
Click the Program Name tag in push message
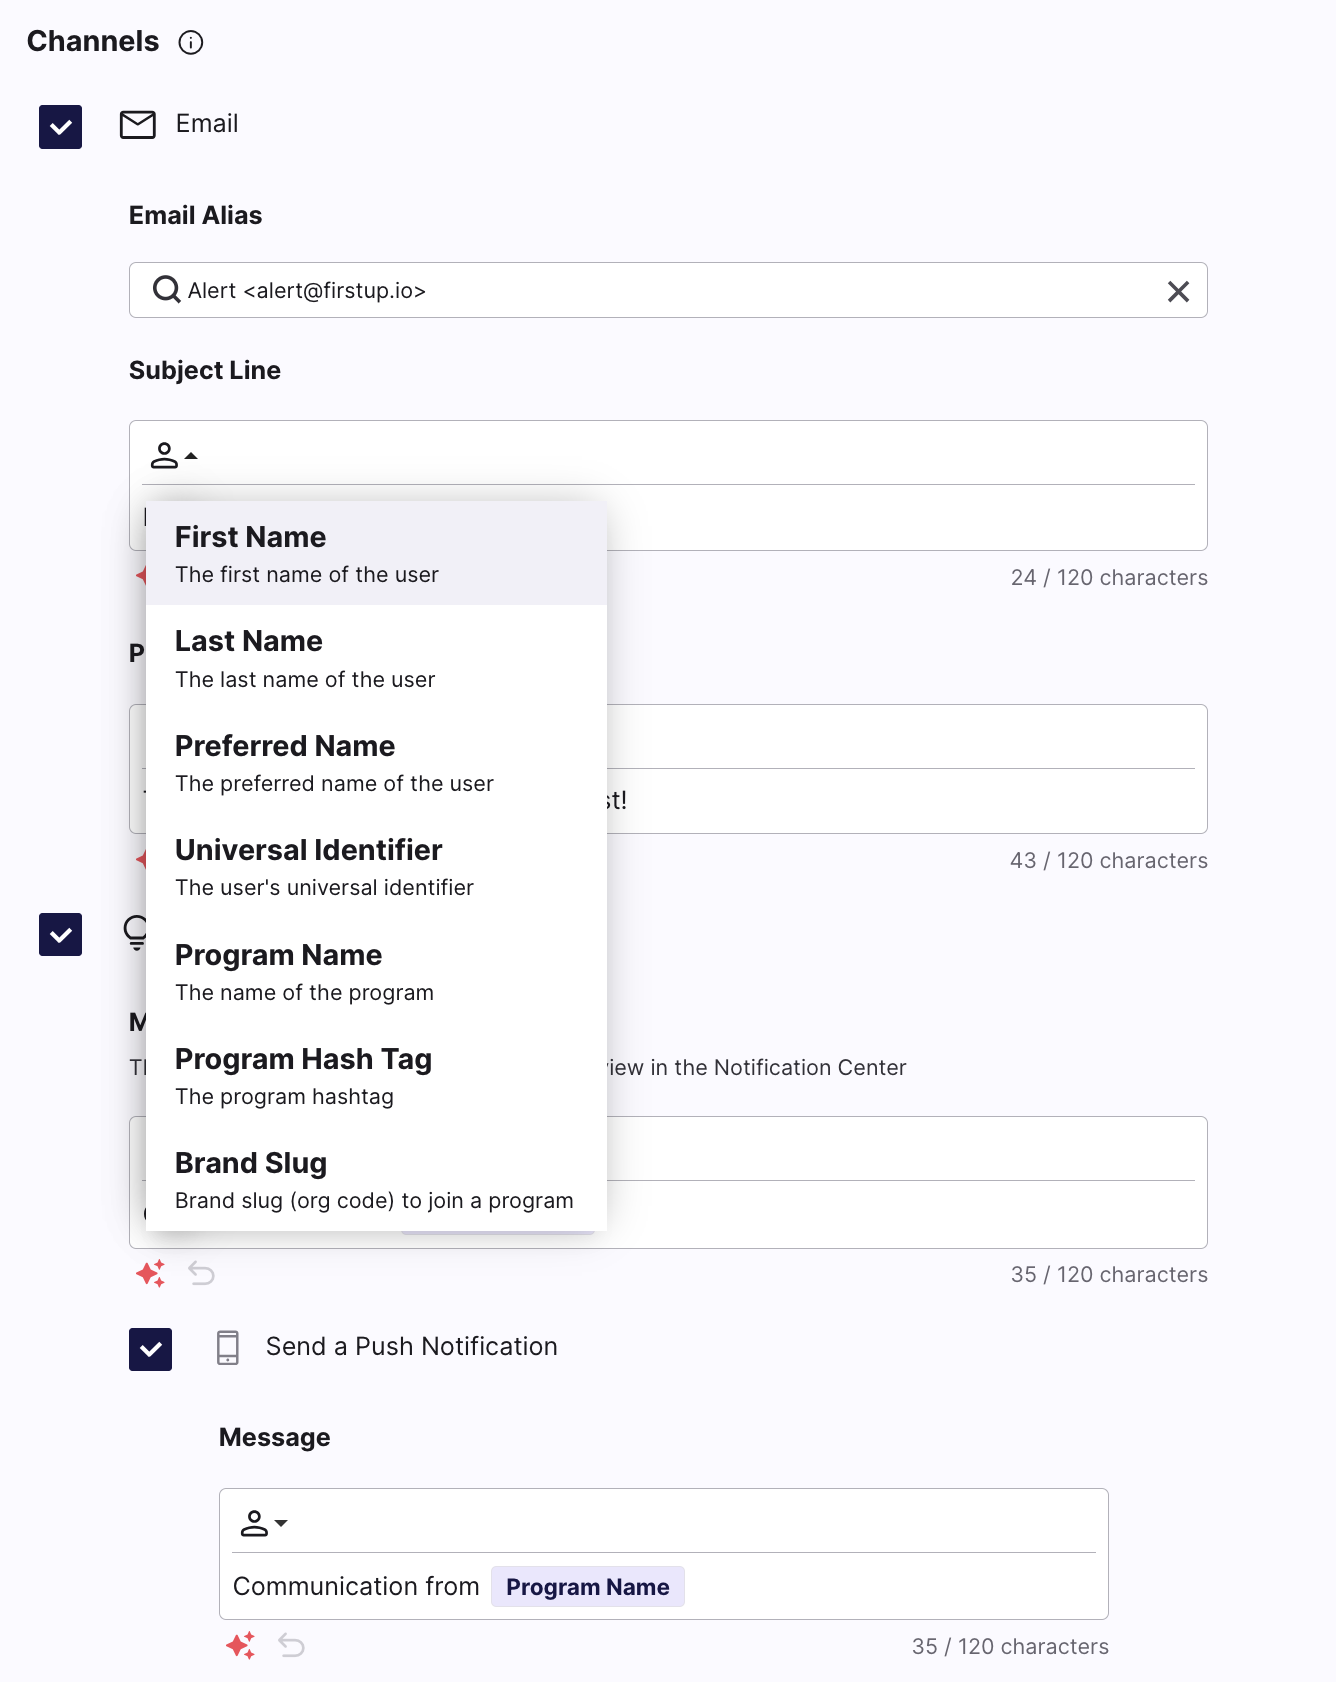pos(587,1587)
